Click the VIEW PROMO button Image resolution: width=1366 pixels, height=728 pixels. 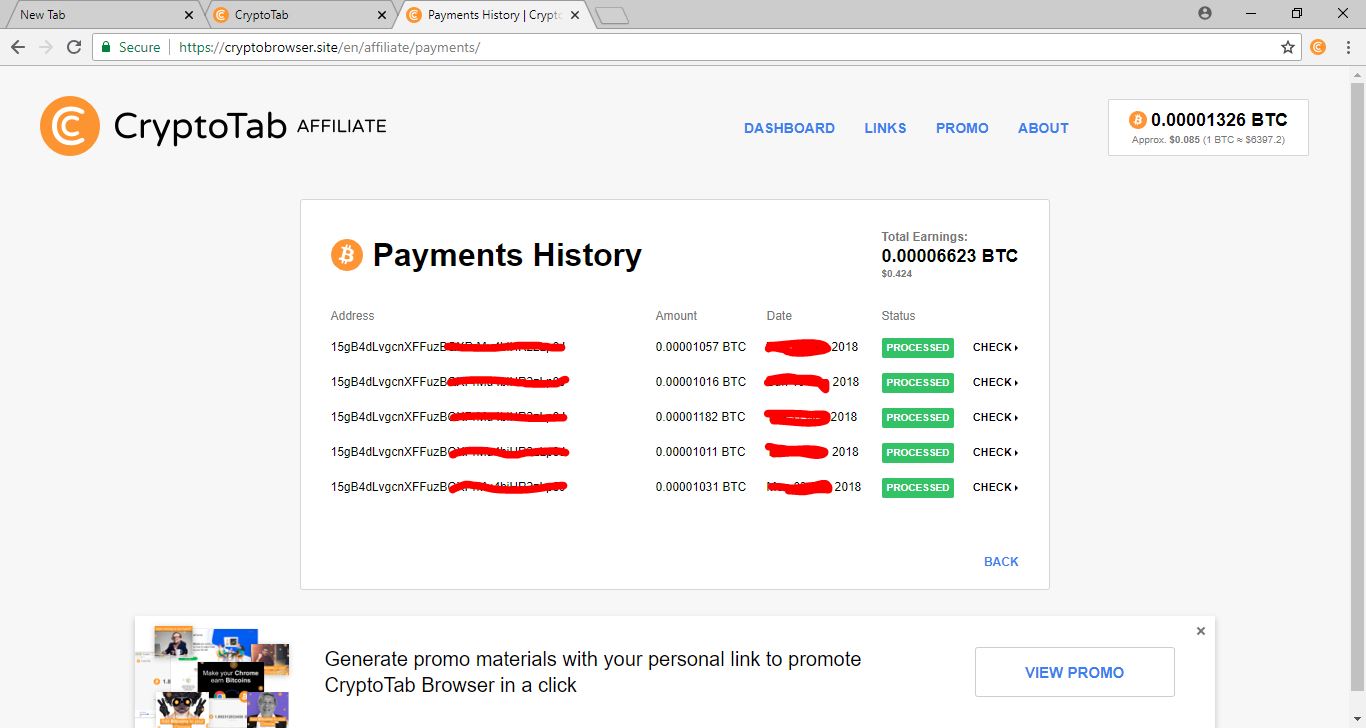(x=1075, y=672)
